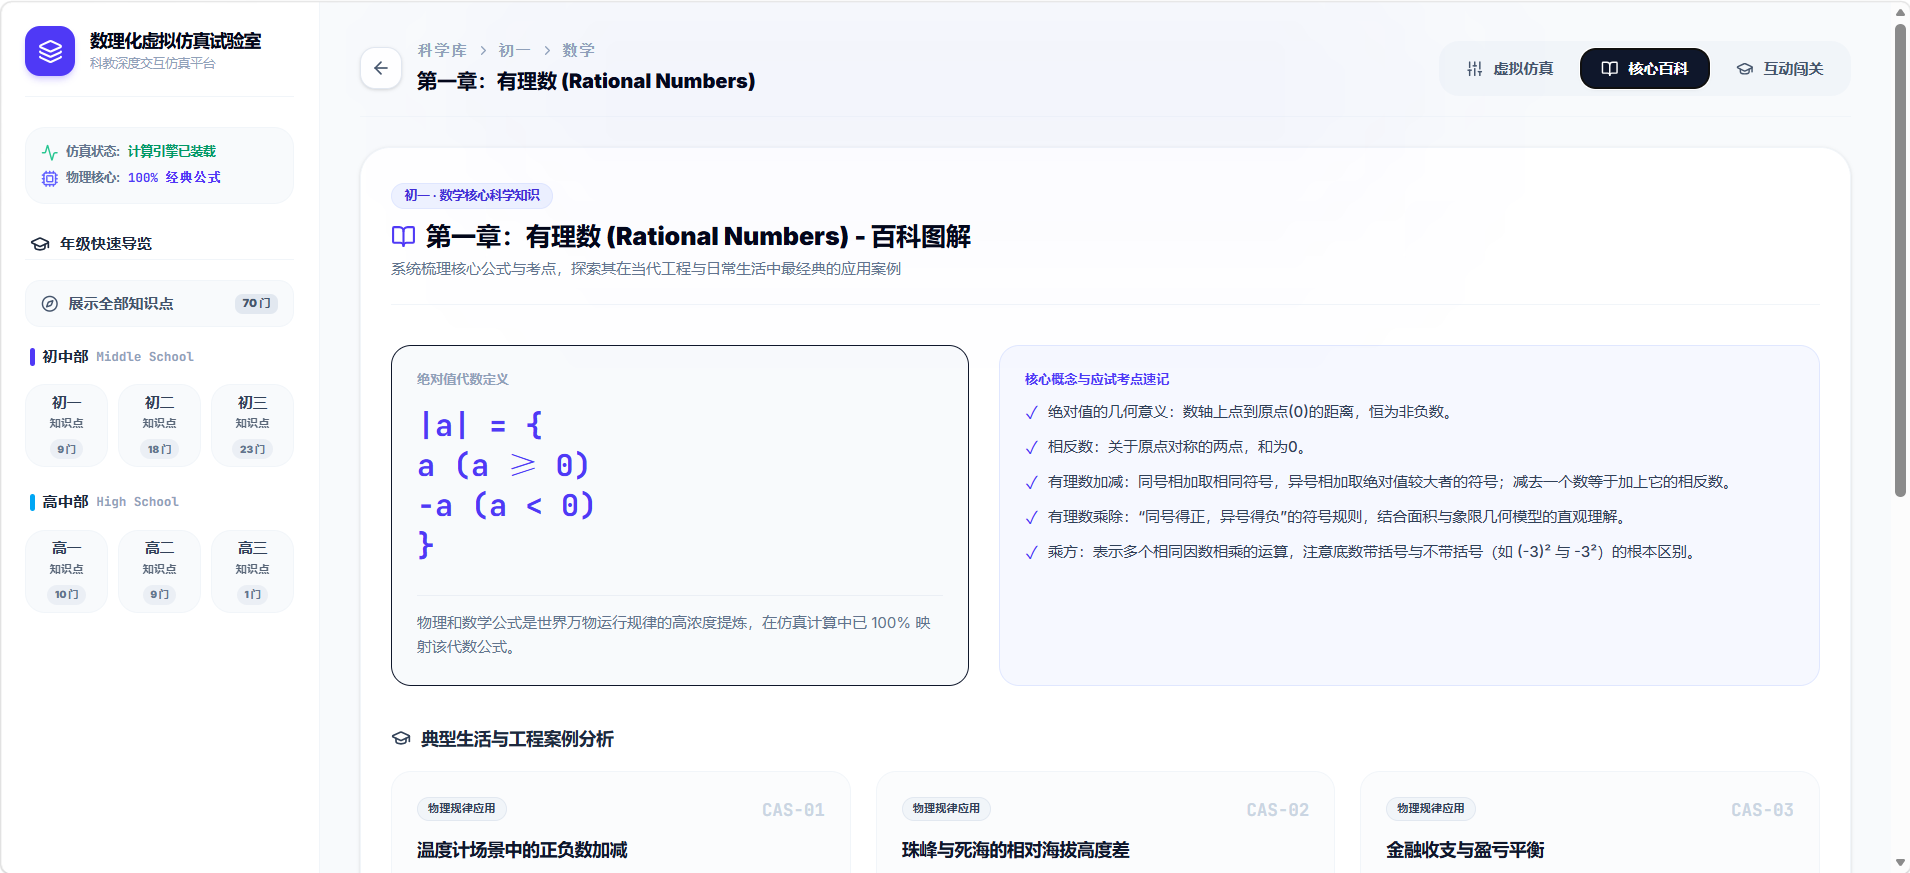Show all 70 knowledge points
The width and height of the screenshot is (1910, 873).
[160, 304]
